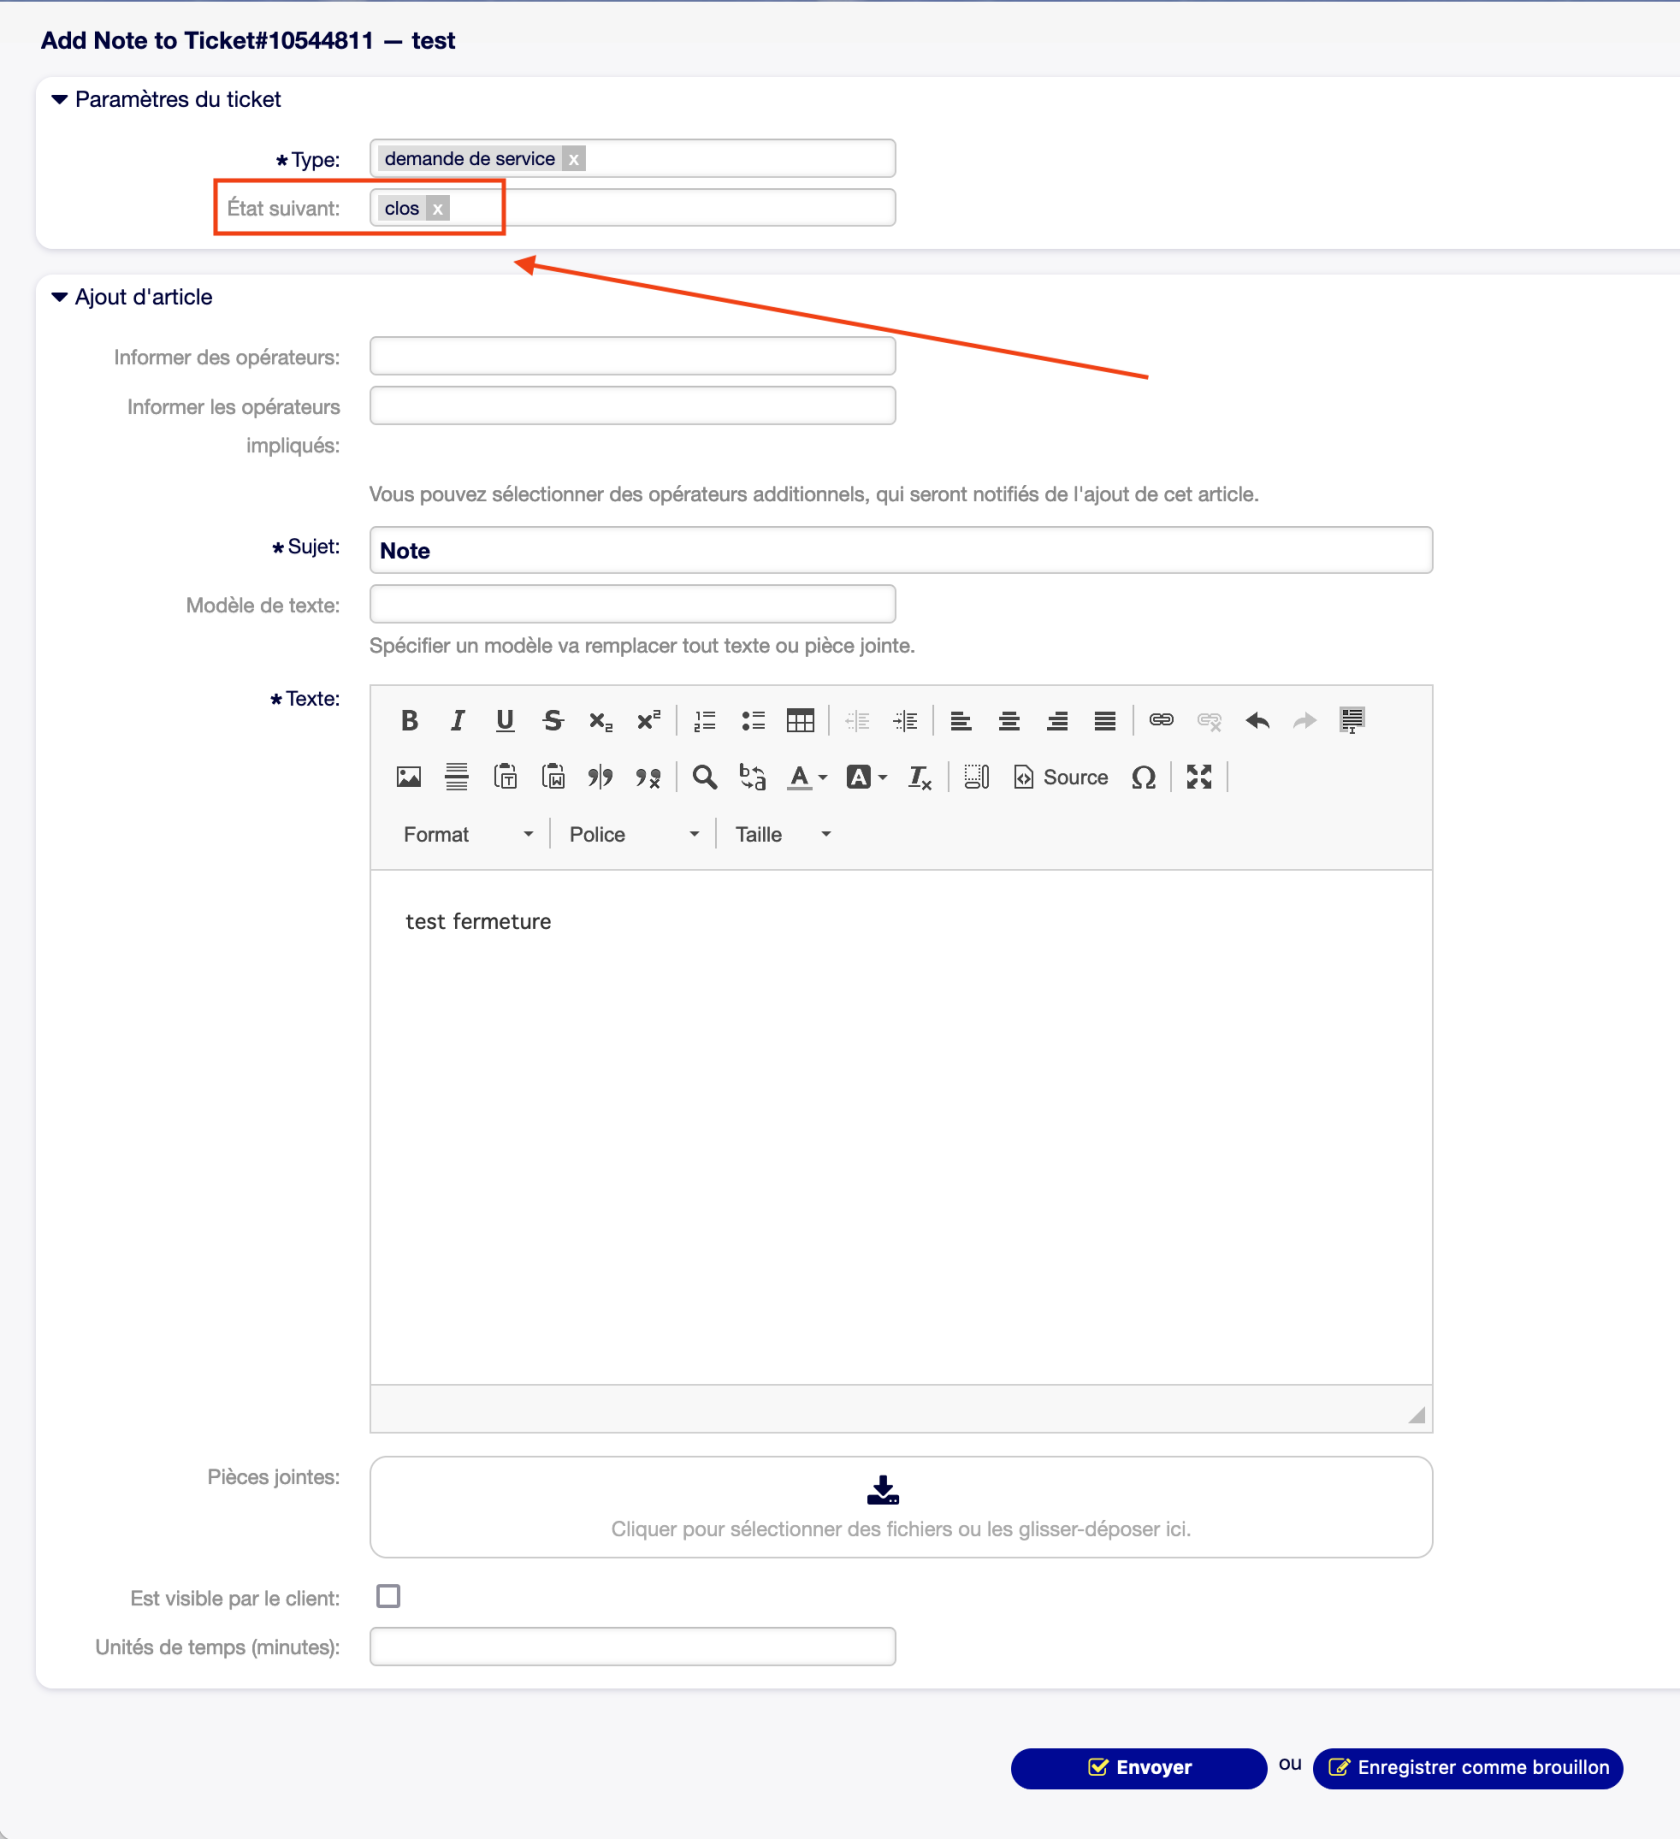Insert a table in the note

[800, 721]
